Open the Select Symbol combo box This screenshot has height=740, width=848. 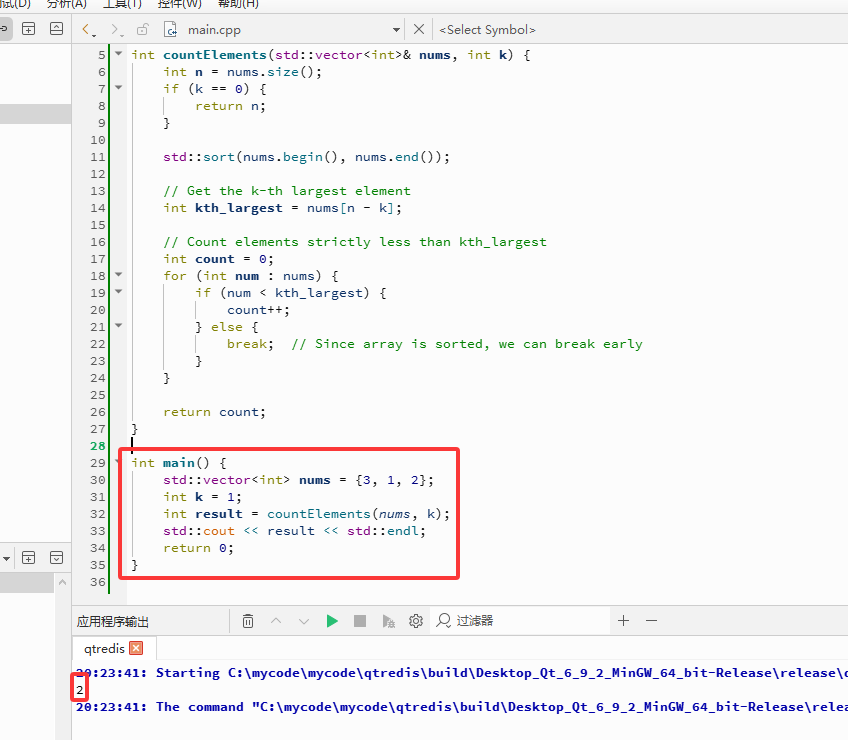point(487,30)
